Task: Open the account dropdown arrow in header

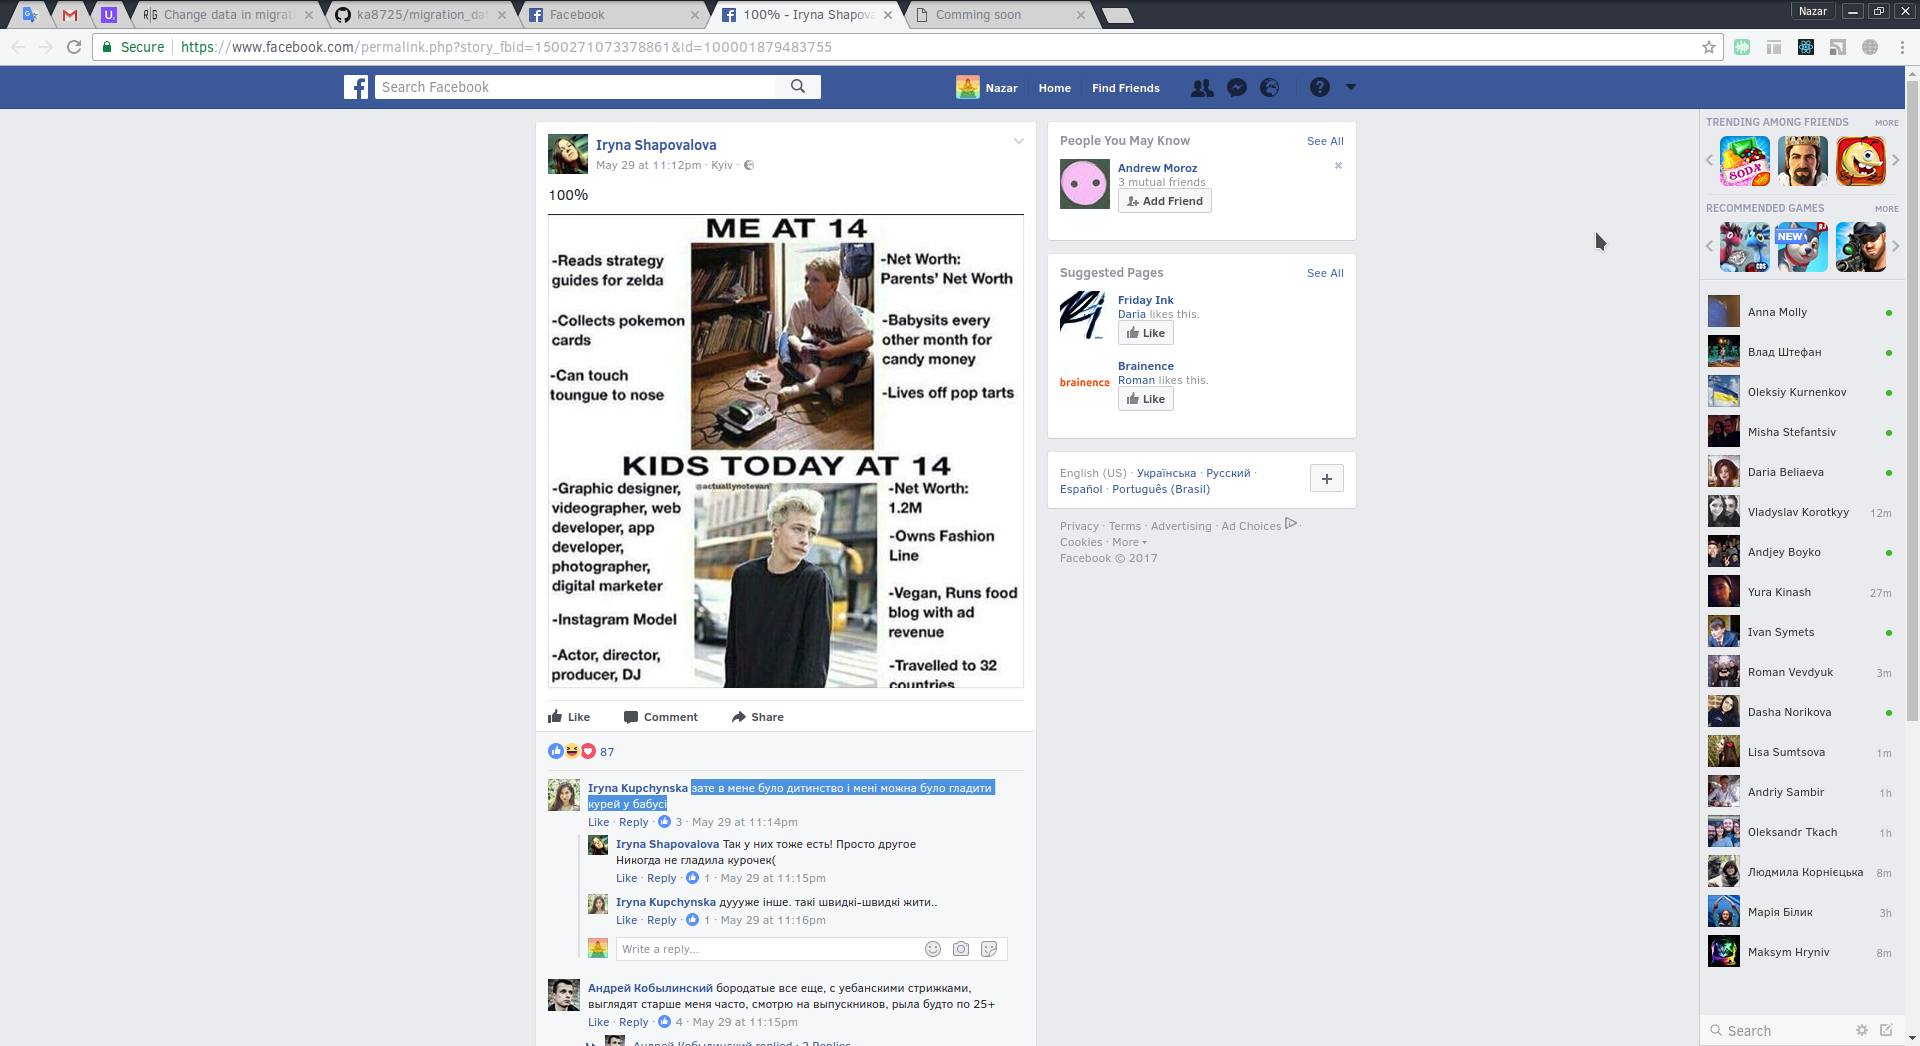Action: click(1351, 87)
